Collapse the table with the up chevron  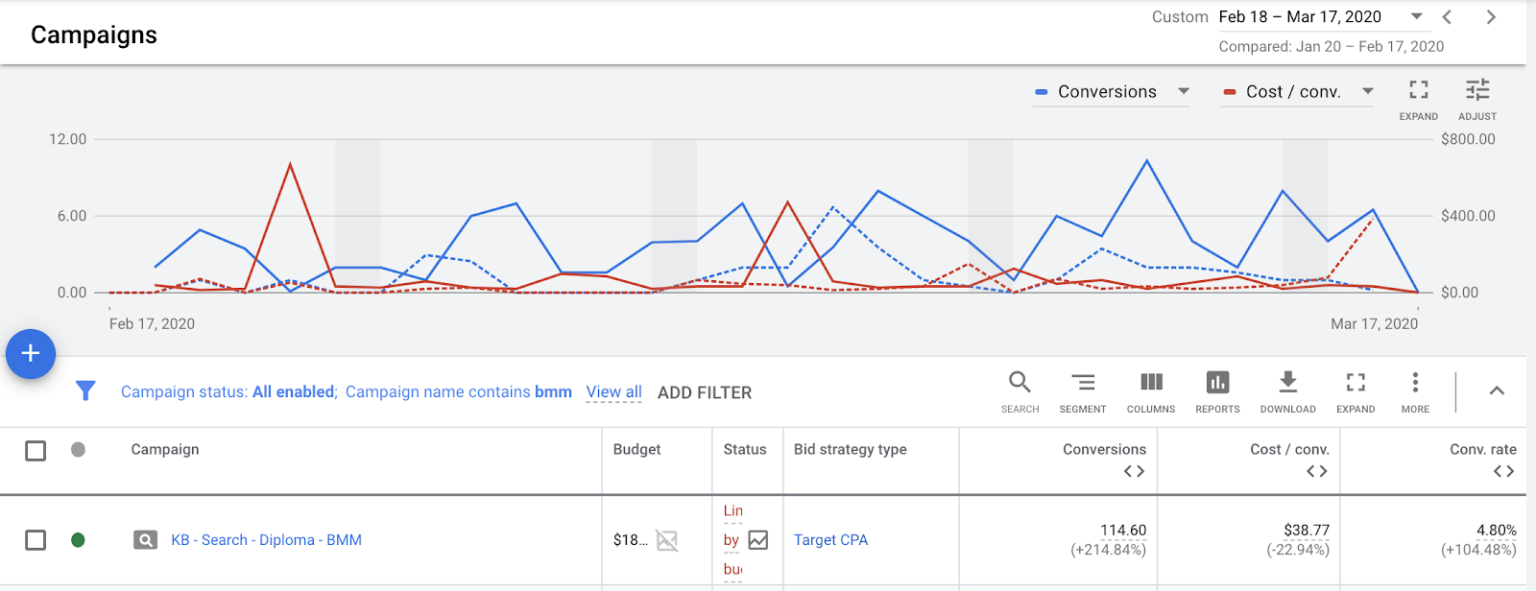1497,391
